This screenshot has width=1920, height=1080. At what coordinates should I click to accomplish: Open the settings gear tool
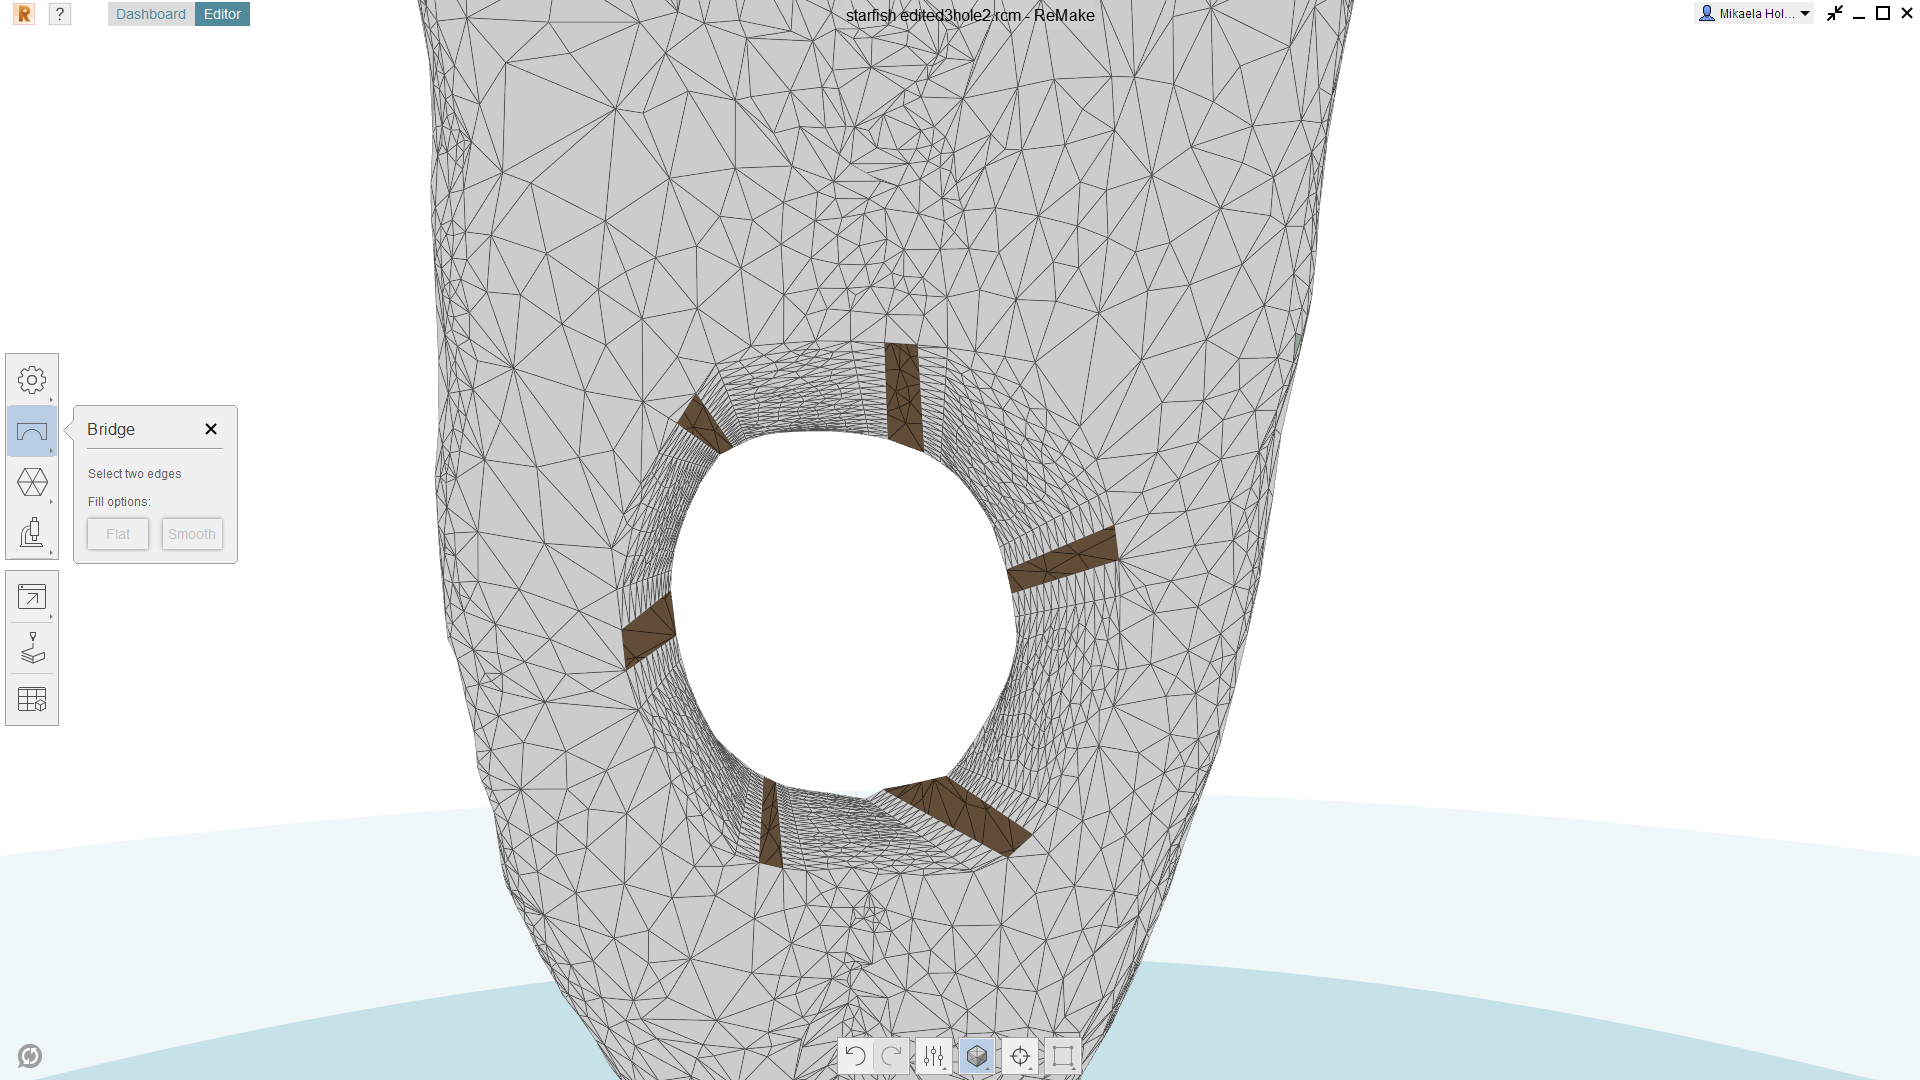(x=32, y=380)
